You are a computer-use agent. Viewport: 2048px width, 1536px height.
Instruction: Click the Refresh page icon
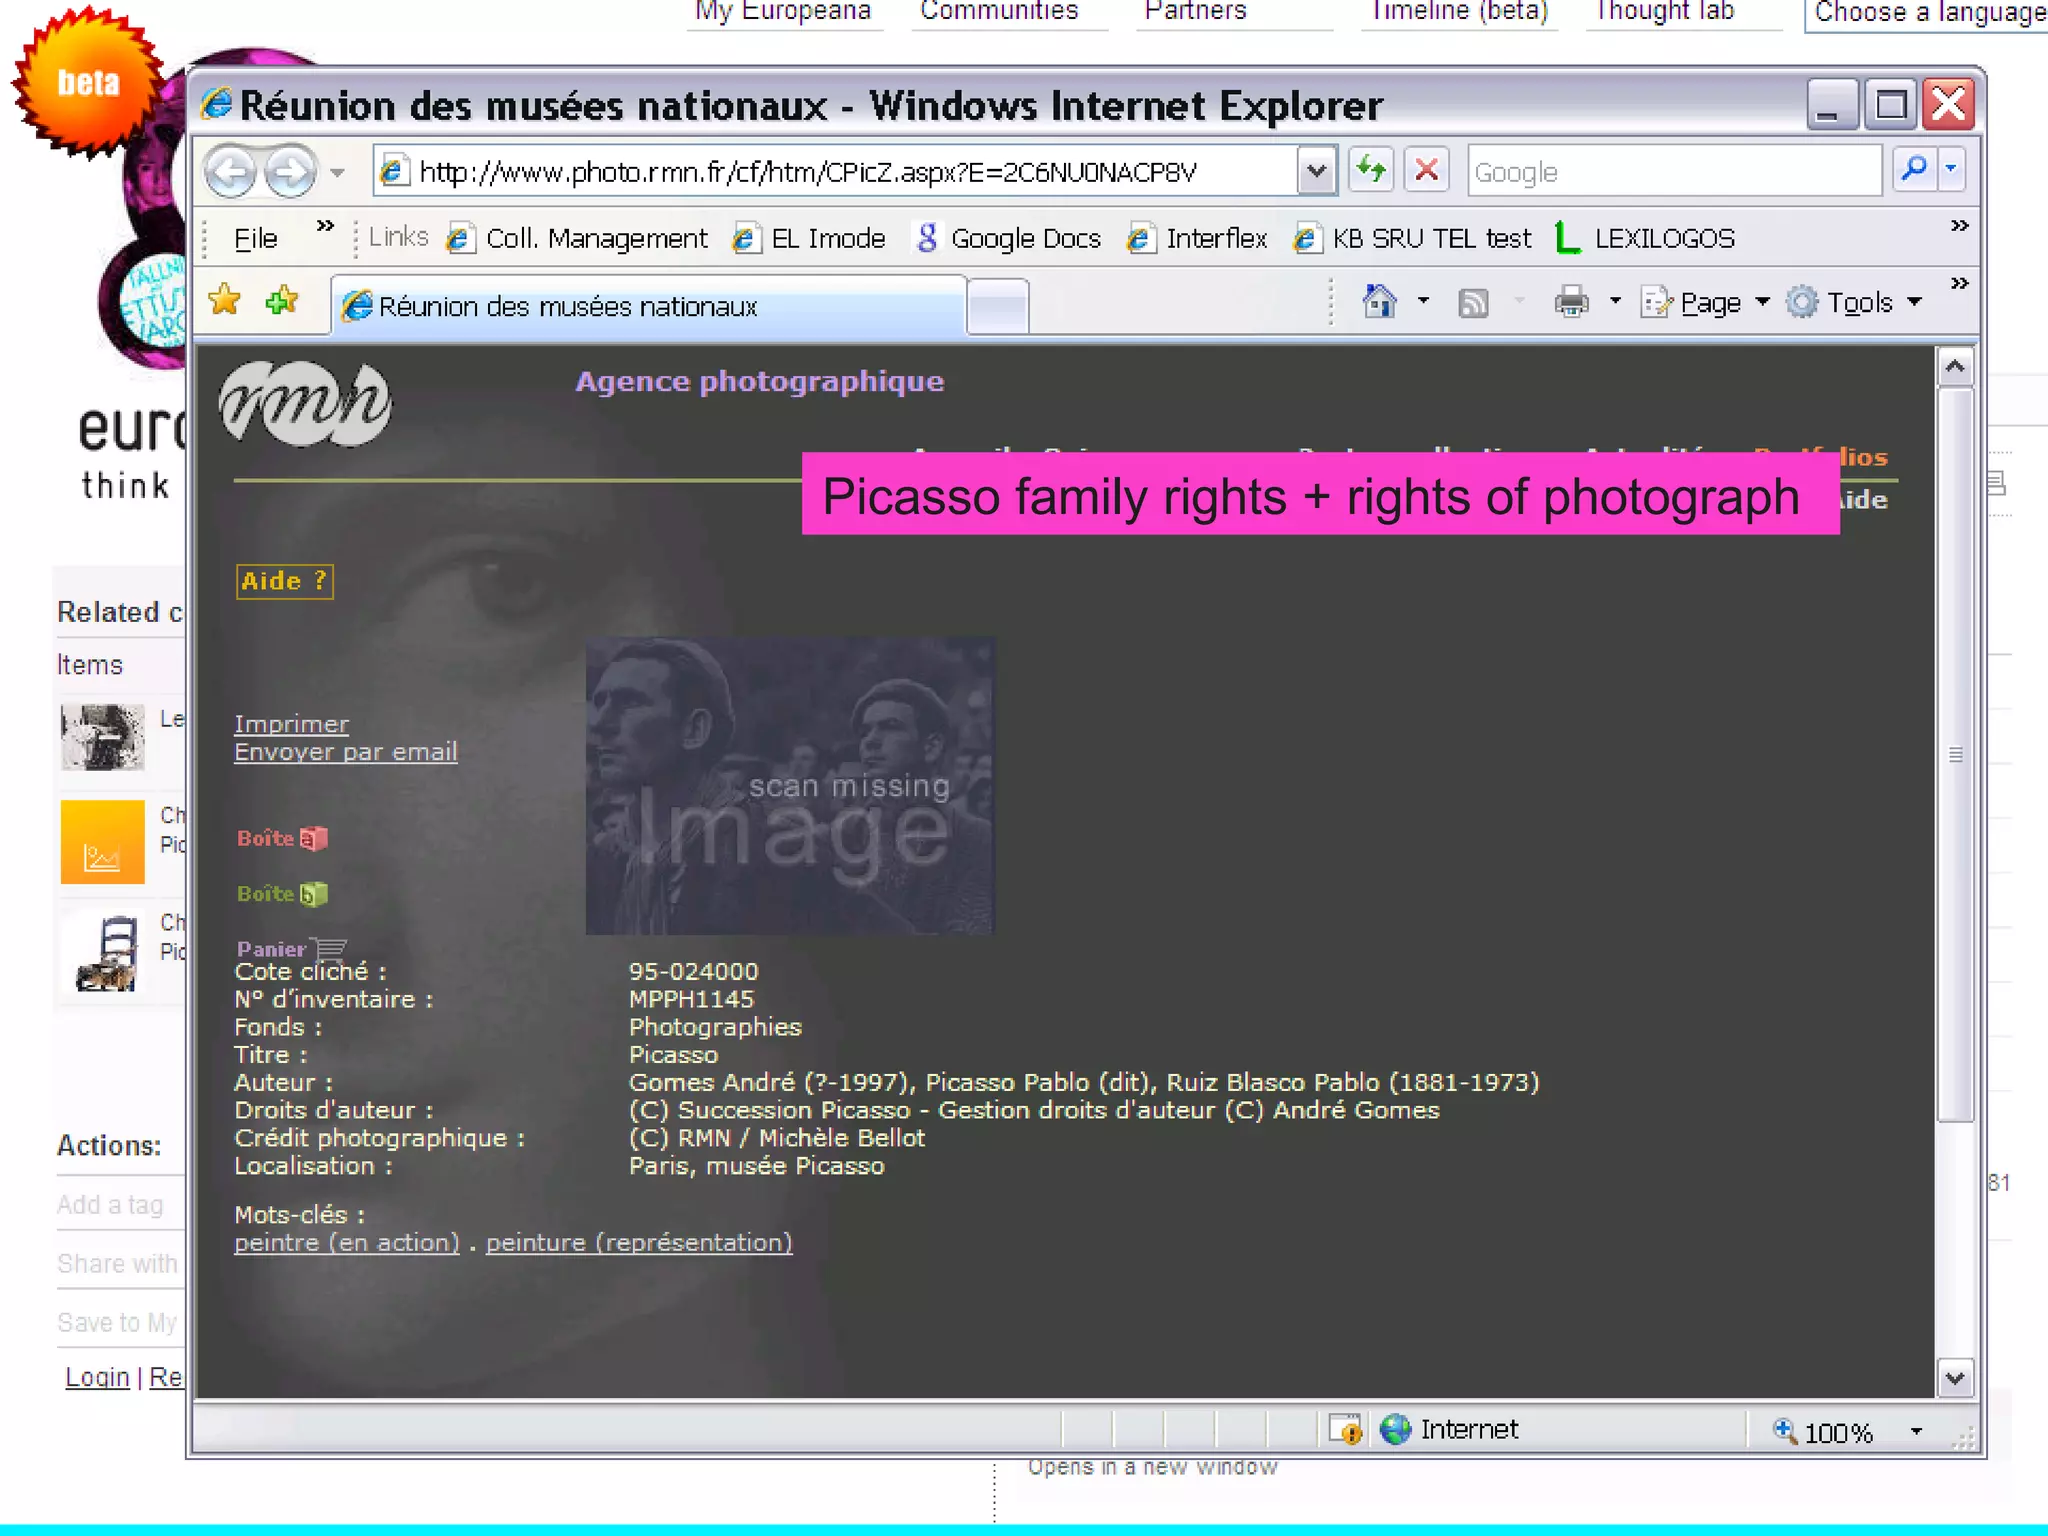tap(1371, 170)
